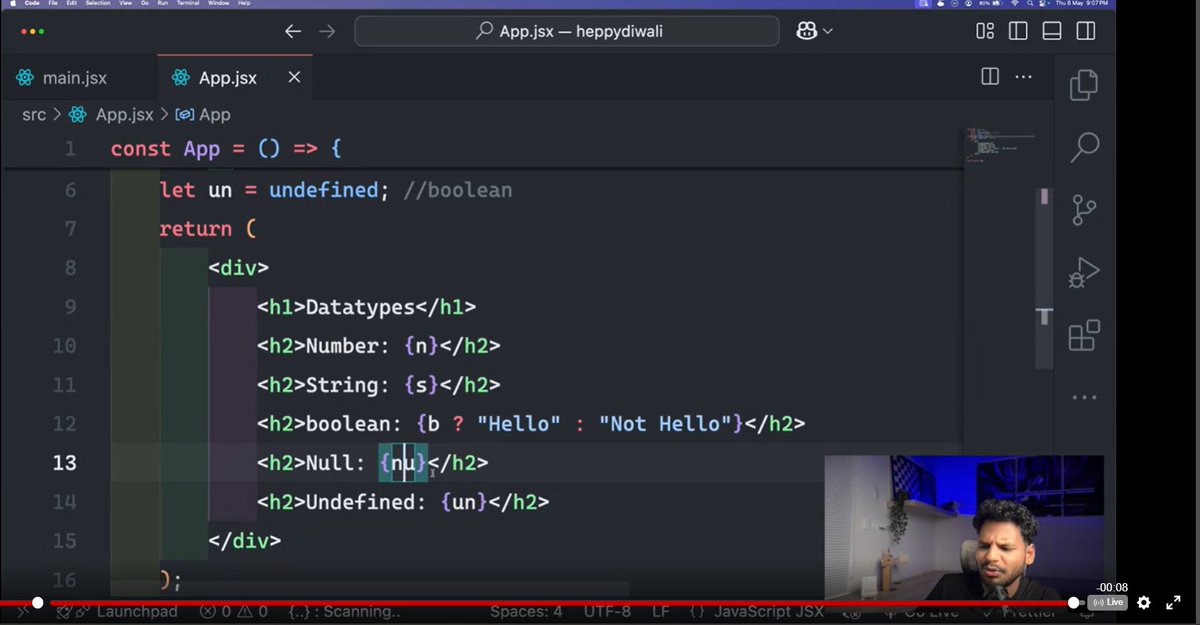Click the errors count icon in status bar
This screenshot has height=625, width=1200.
tap(207, 611)
